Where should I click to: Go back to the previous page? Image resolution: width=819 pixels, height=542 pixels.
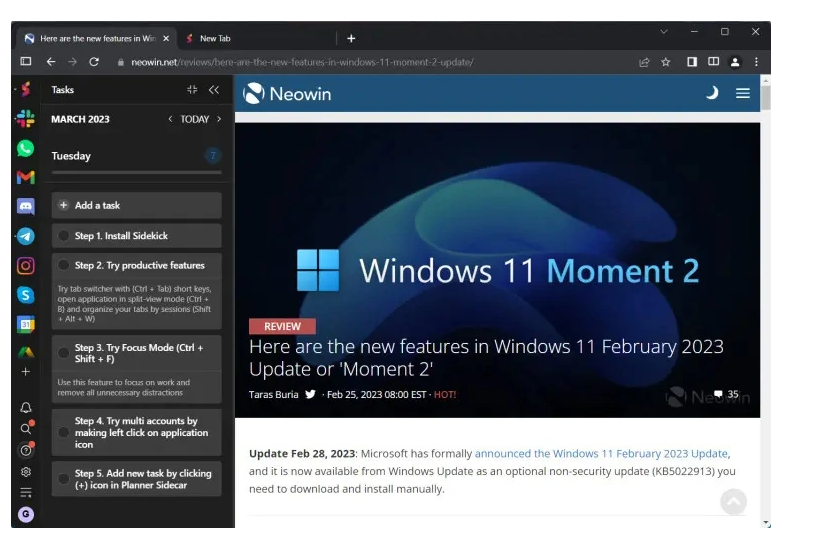pos(51,62)
